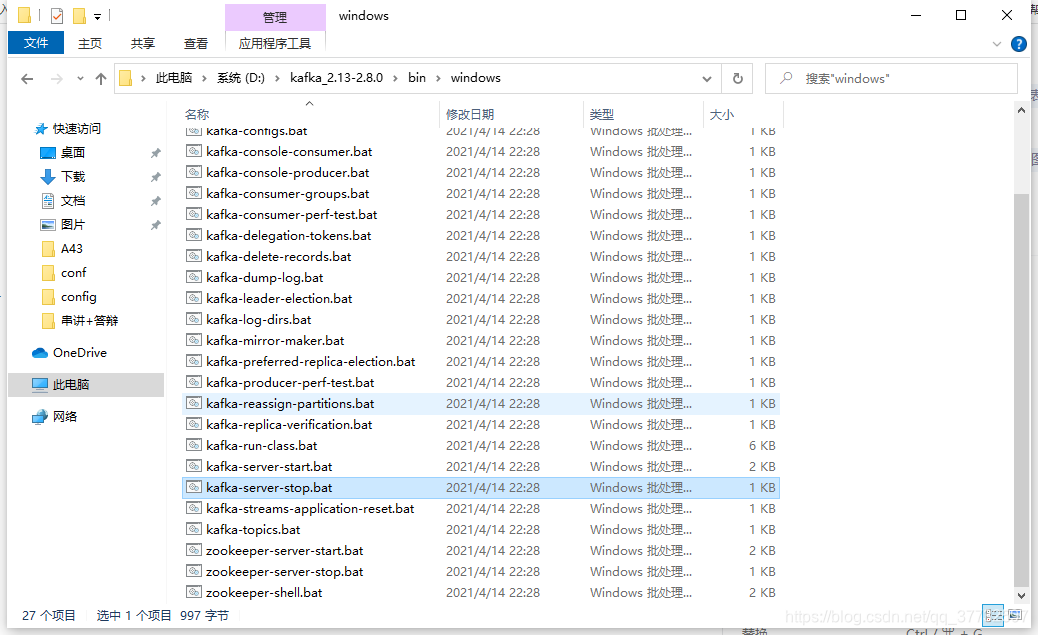Viewport: 1038px width, 635px height.
Task: Open the Help question mark icon
Action: [1019, 44]
